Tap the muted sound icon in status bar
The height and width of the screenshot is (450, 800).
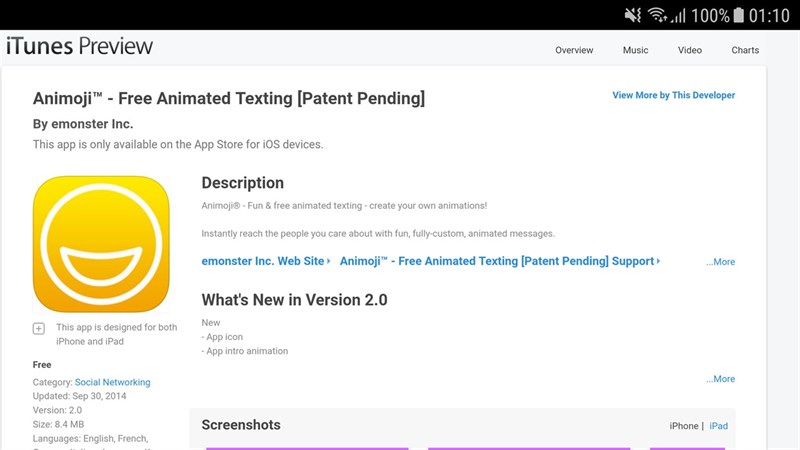[x=632, y=15]
